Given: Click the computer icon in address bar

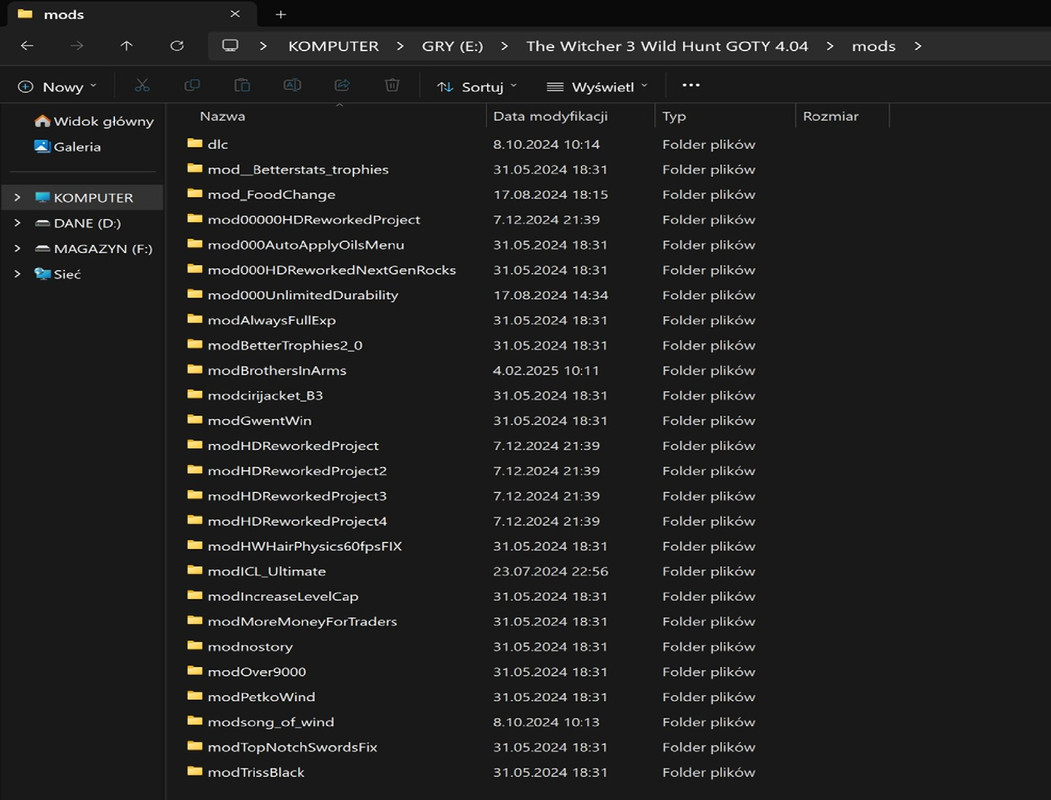Looking at the screenshot, I should [x=230, y=46].
